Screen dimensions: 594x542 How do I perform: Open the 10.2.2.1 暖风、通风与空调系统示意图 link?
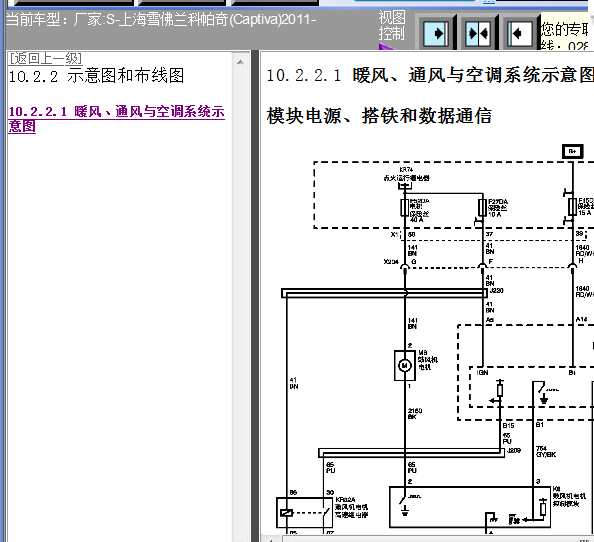point(117,119)
